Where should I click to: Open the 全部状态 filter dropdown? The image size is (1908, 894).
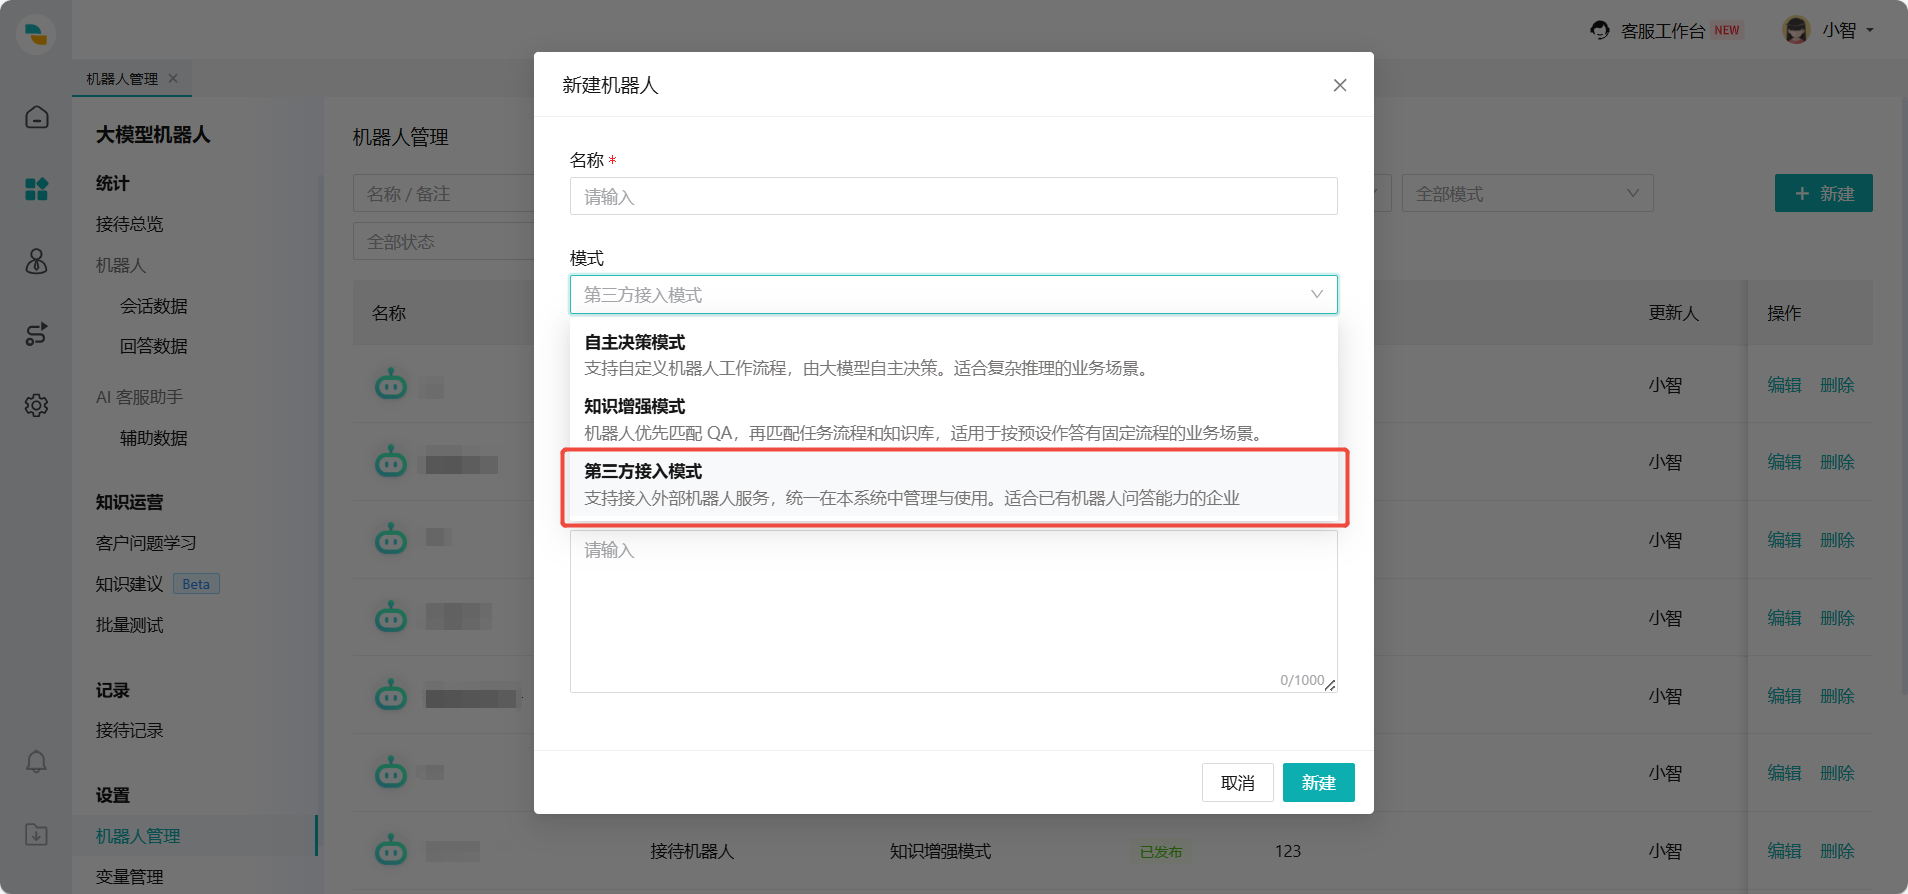click(443, 241)
